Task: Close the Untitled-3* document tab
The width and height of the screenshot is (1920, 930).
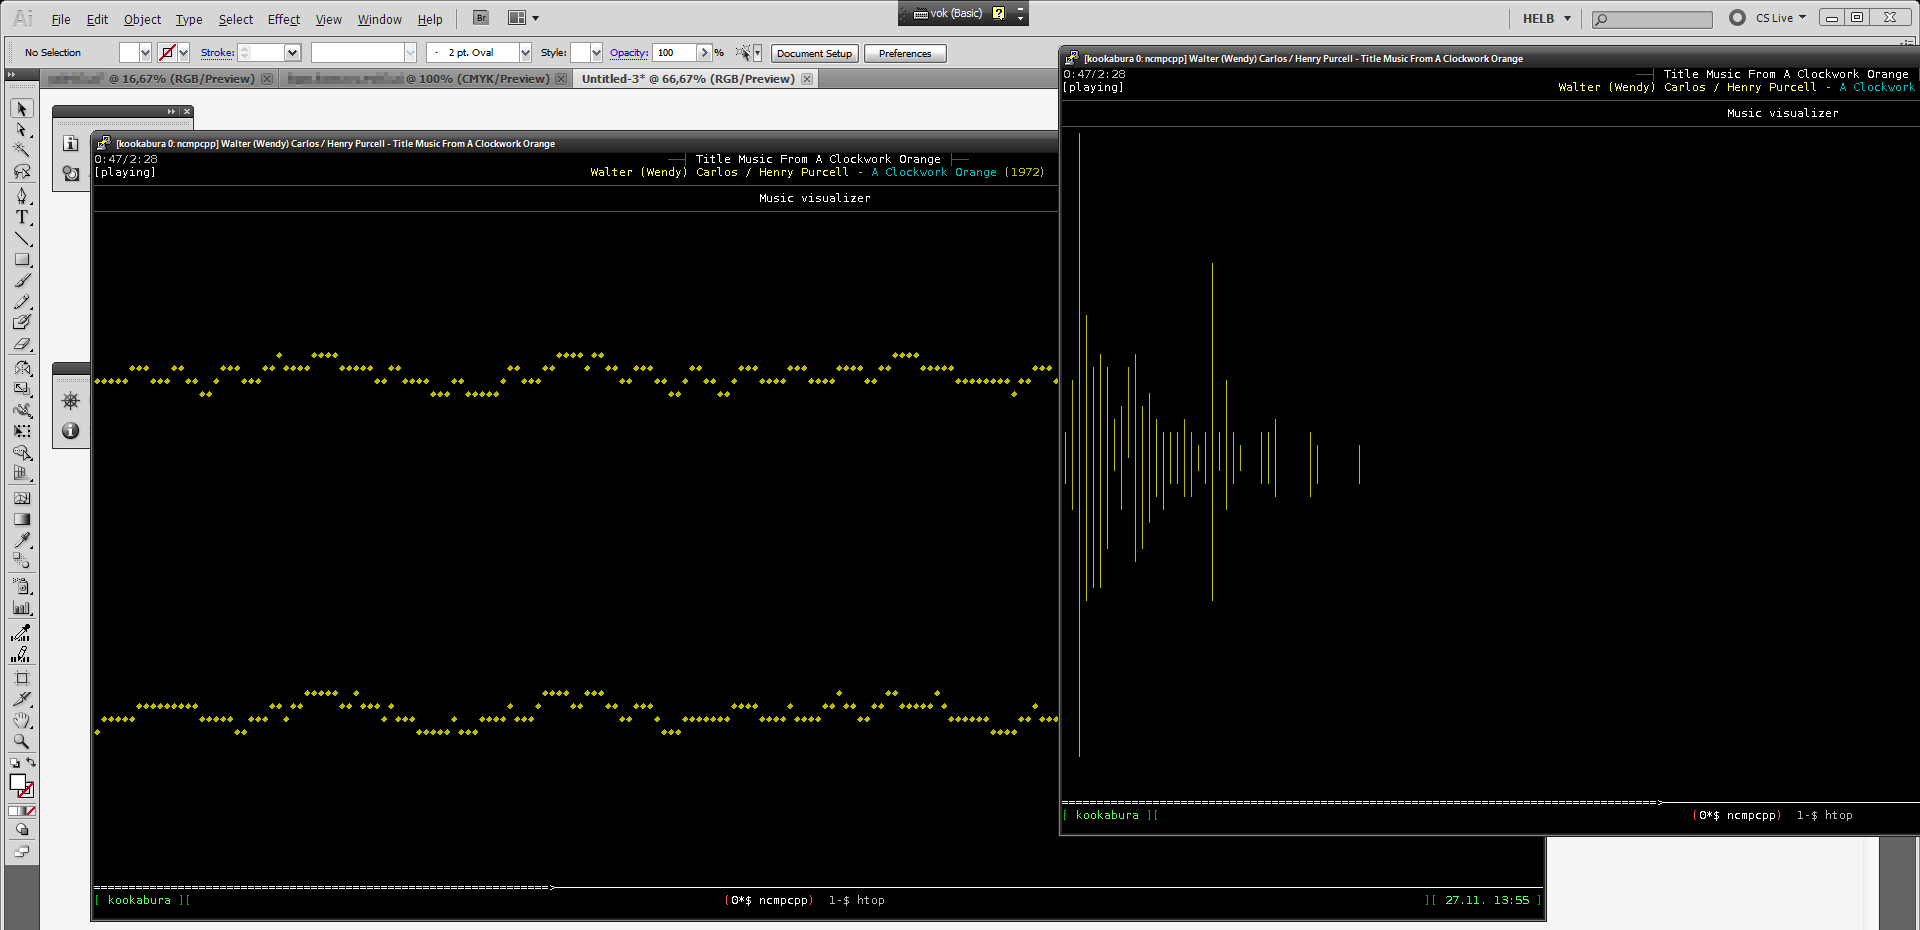Action: pyautogui.click(x=807, y=79)
